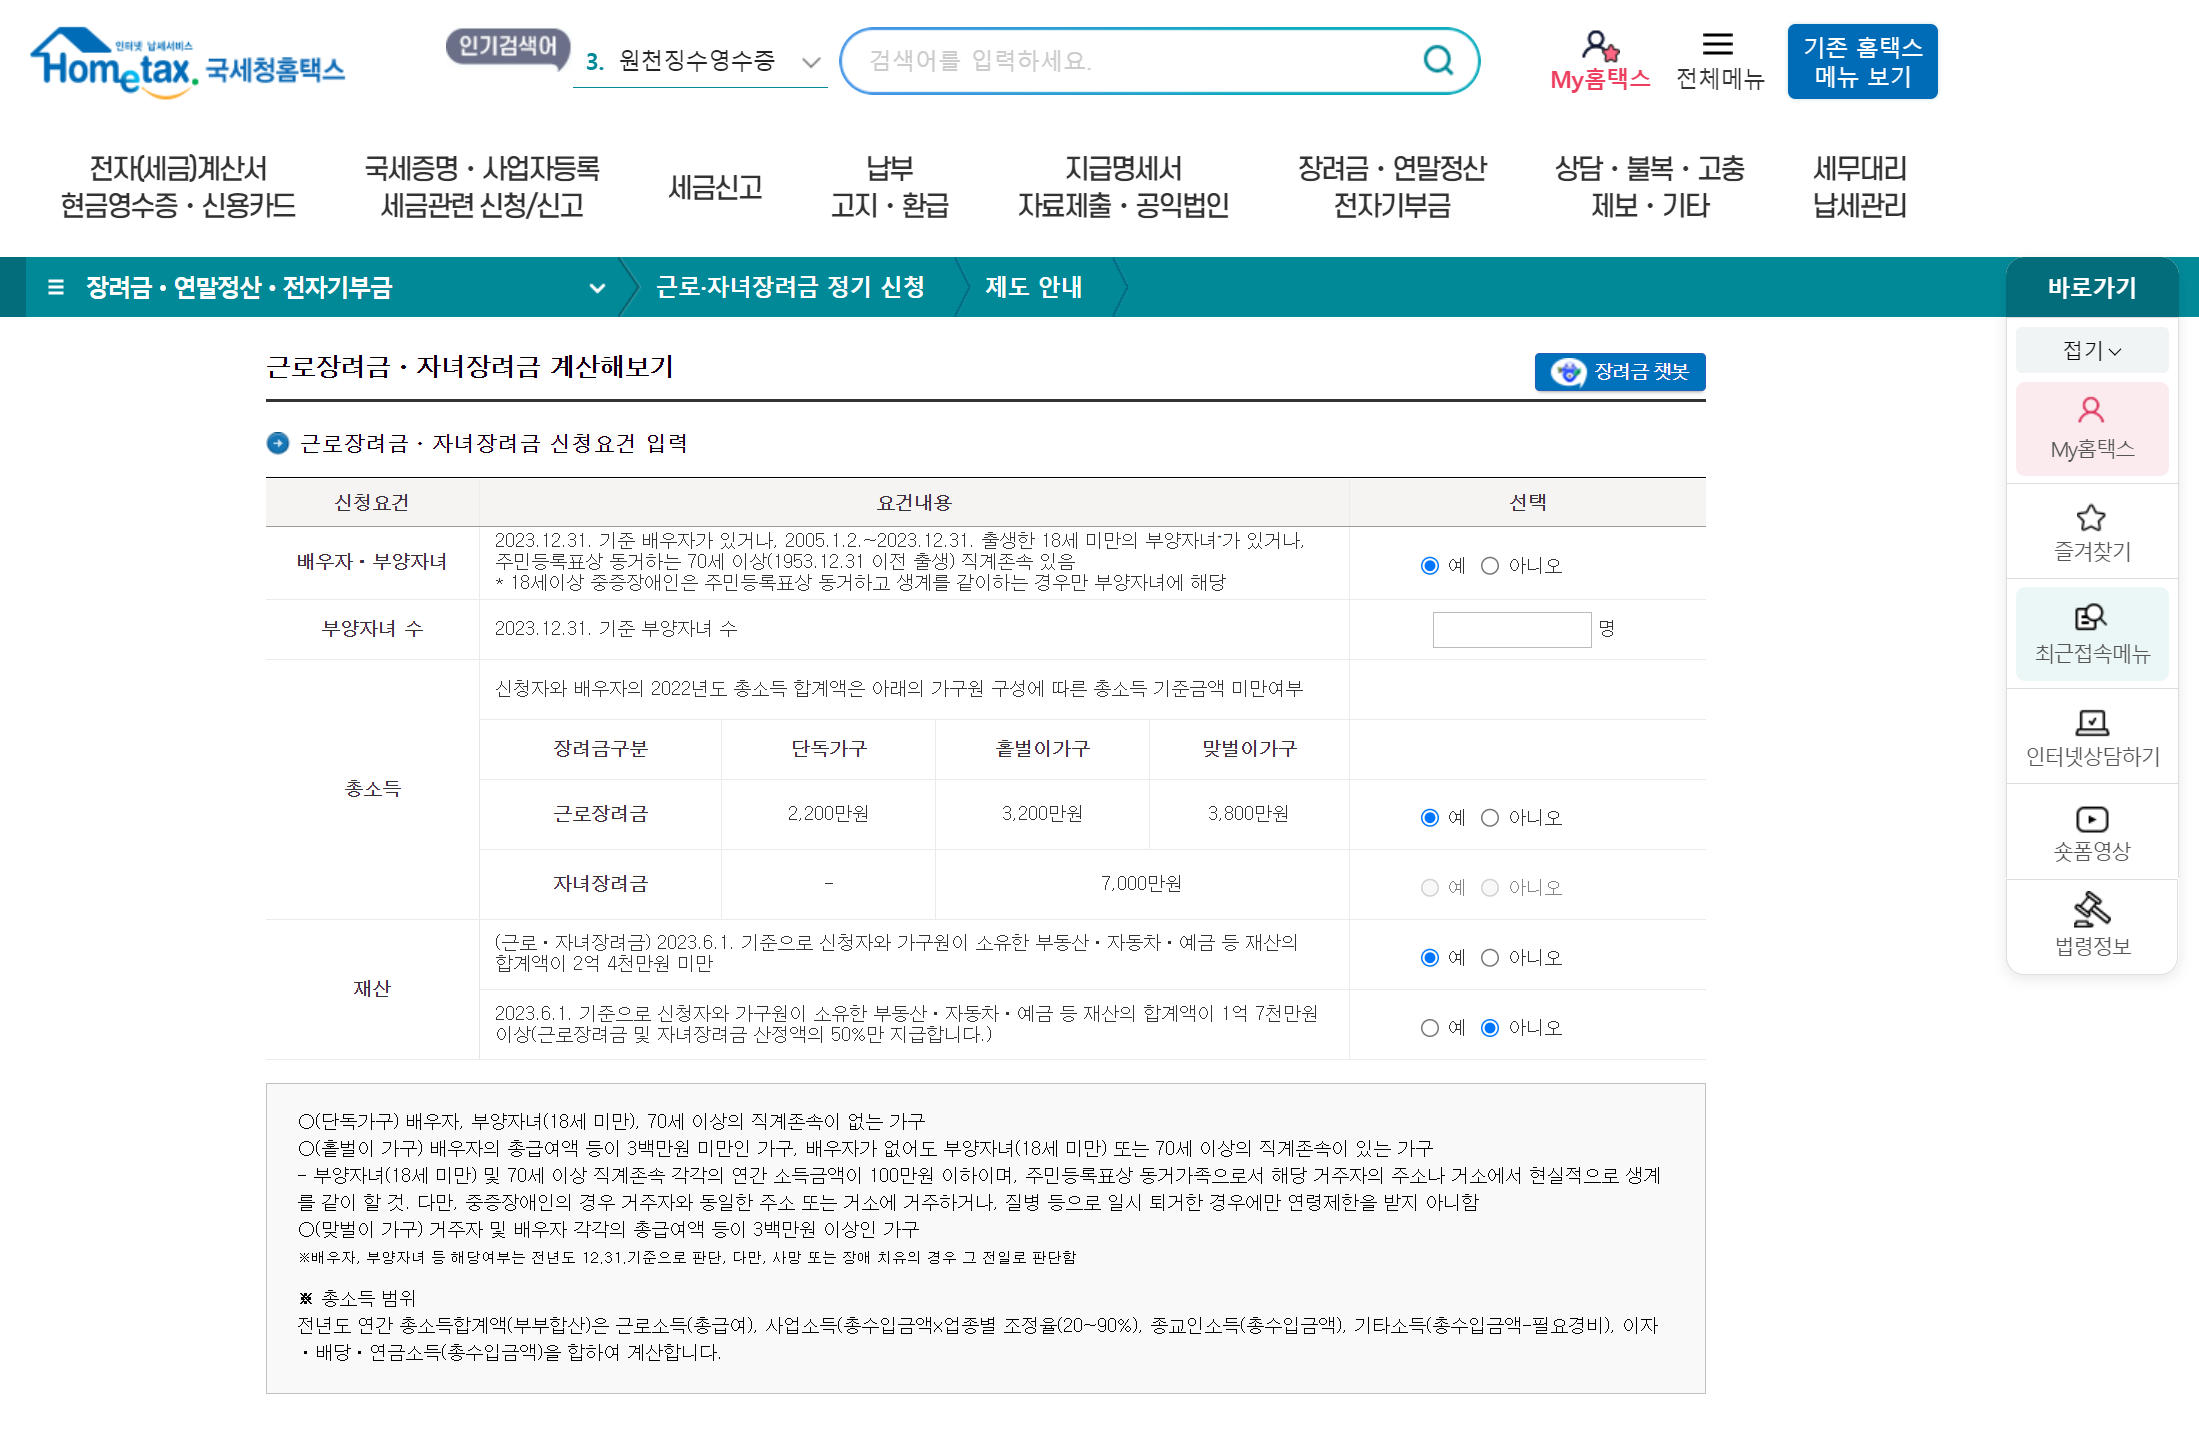The width and height of the screenshot is (2199, 1432).
Task: Click 즐겨찾기 star icon in sidebar
Action: click(x=2091, y=518)
